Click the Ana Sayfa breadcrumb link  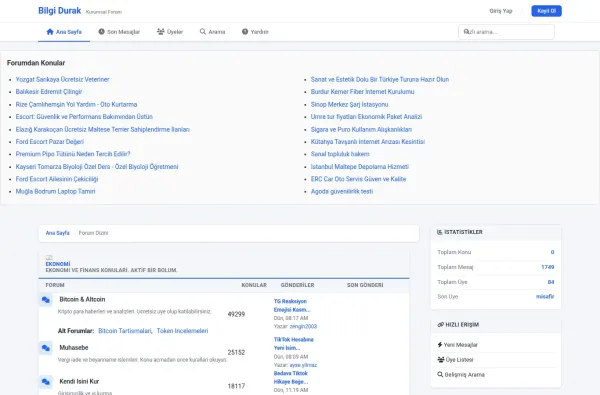click(57, 233)
